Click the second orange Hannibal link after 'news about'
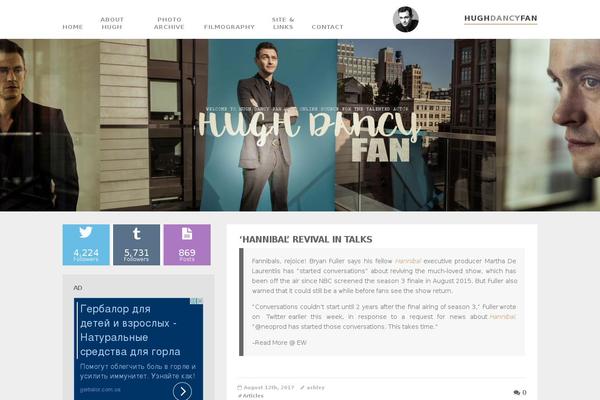Image resolution: width=600 pixels, height=400 pixels. pyautogui.click(x=503, y=317)
